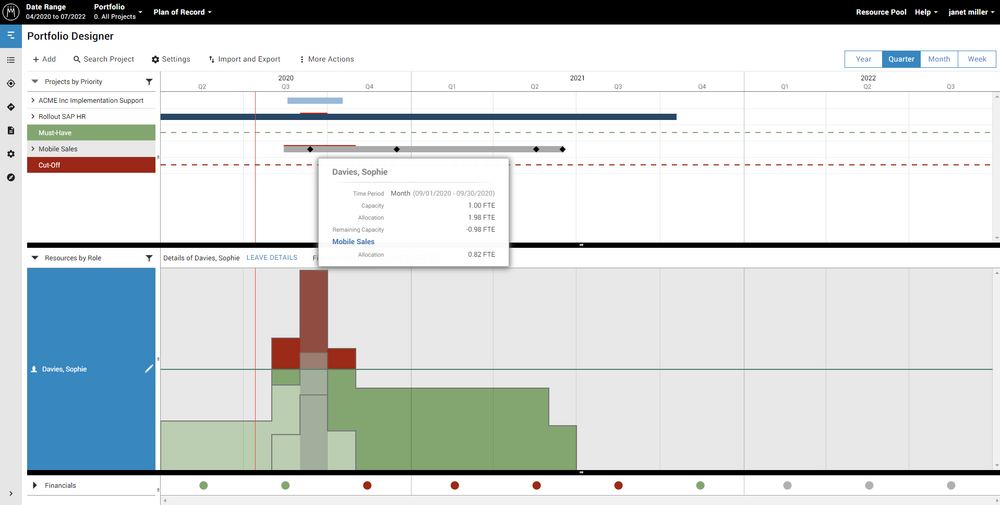Click the company logo in top-left corner
This screenshot has width=1000, height=505.
coord(10,12)
